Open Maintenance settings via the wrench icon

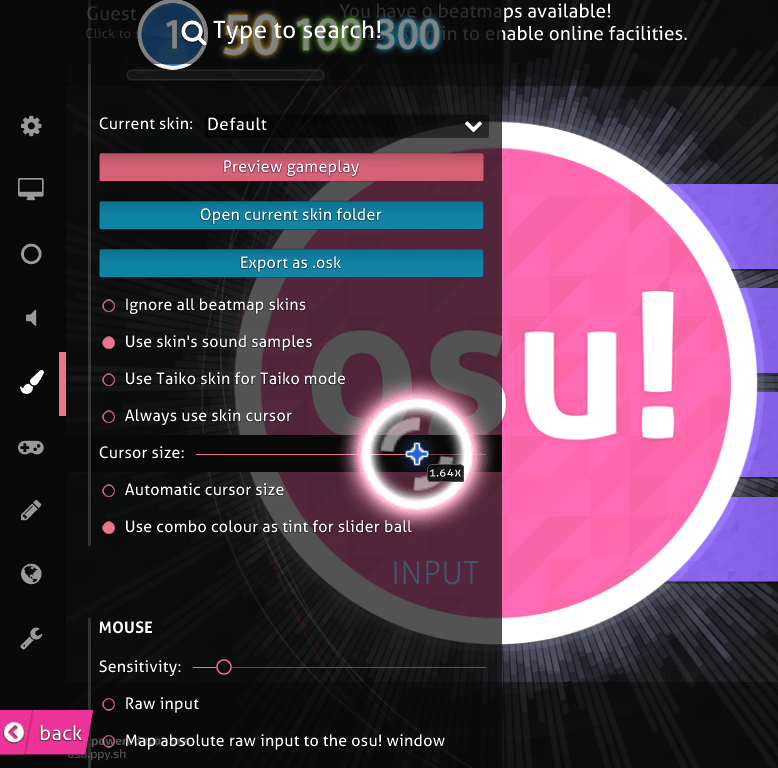pyautogui.click(x=31, y=639)
